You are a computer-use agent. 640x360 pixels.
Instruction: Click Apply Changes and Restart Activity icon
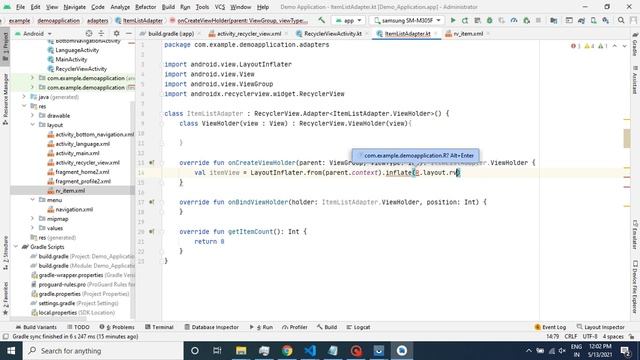click(x=465, y=20)
